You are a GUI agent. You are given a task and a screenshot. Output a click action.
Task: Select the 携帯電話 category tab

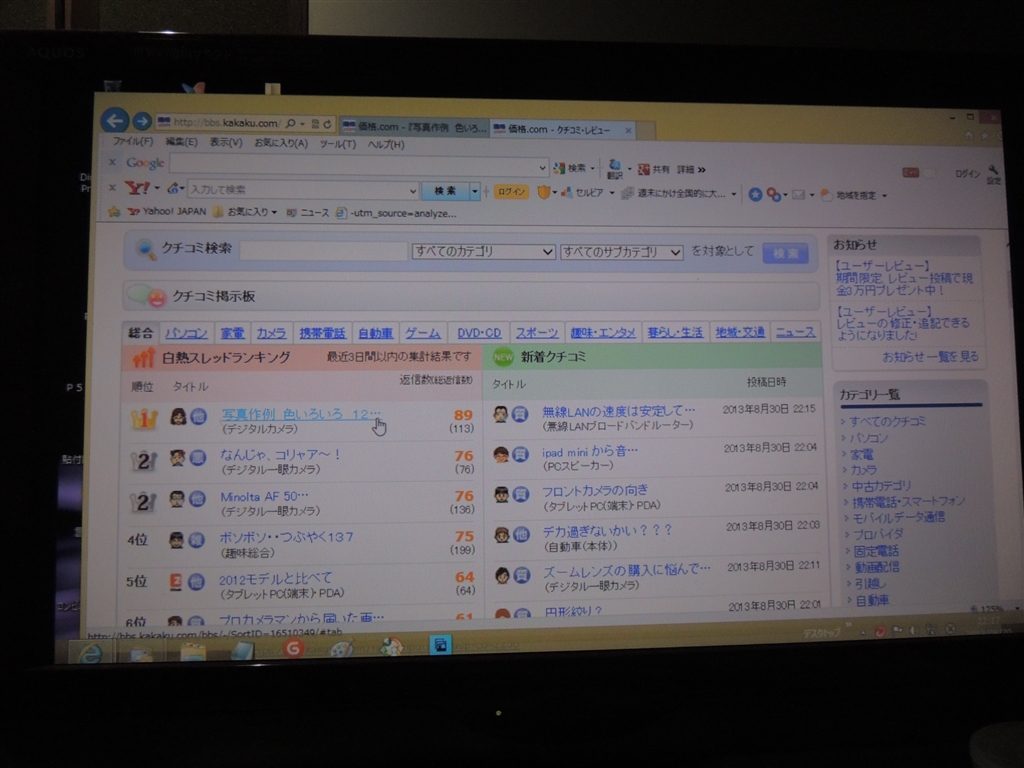click(x=322, y=333)
